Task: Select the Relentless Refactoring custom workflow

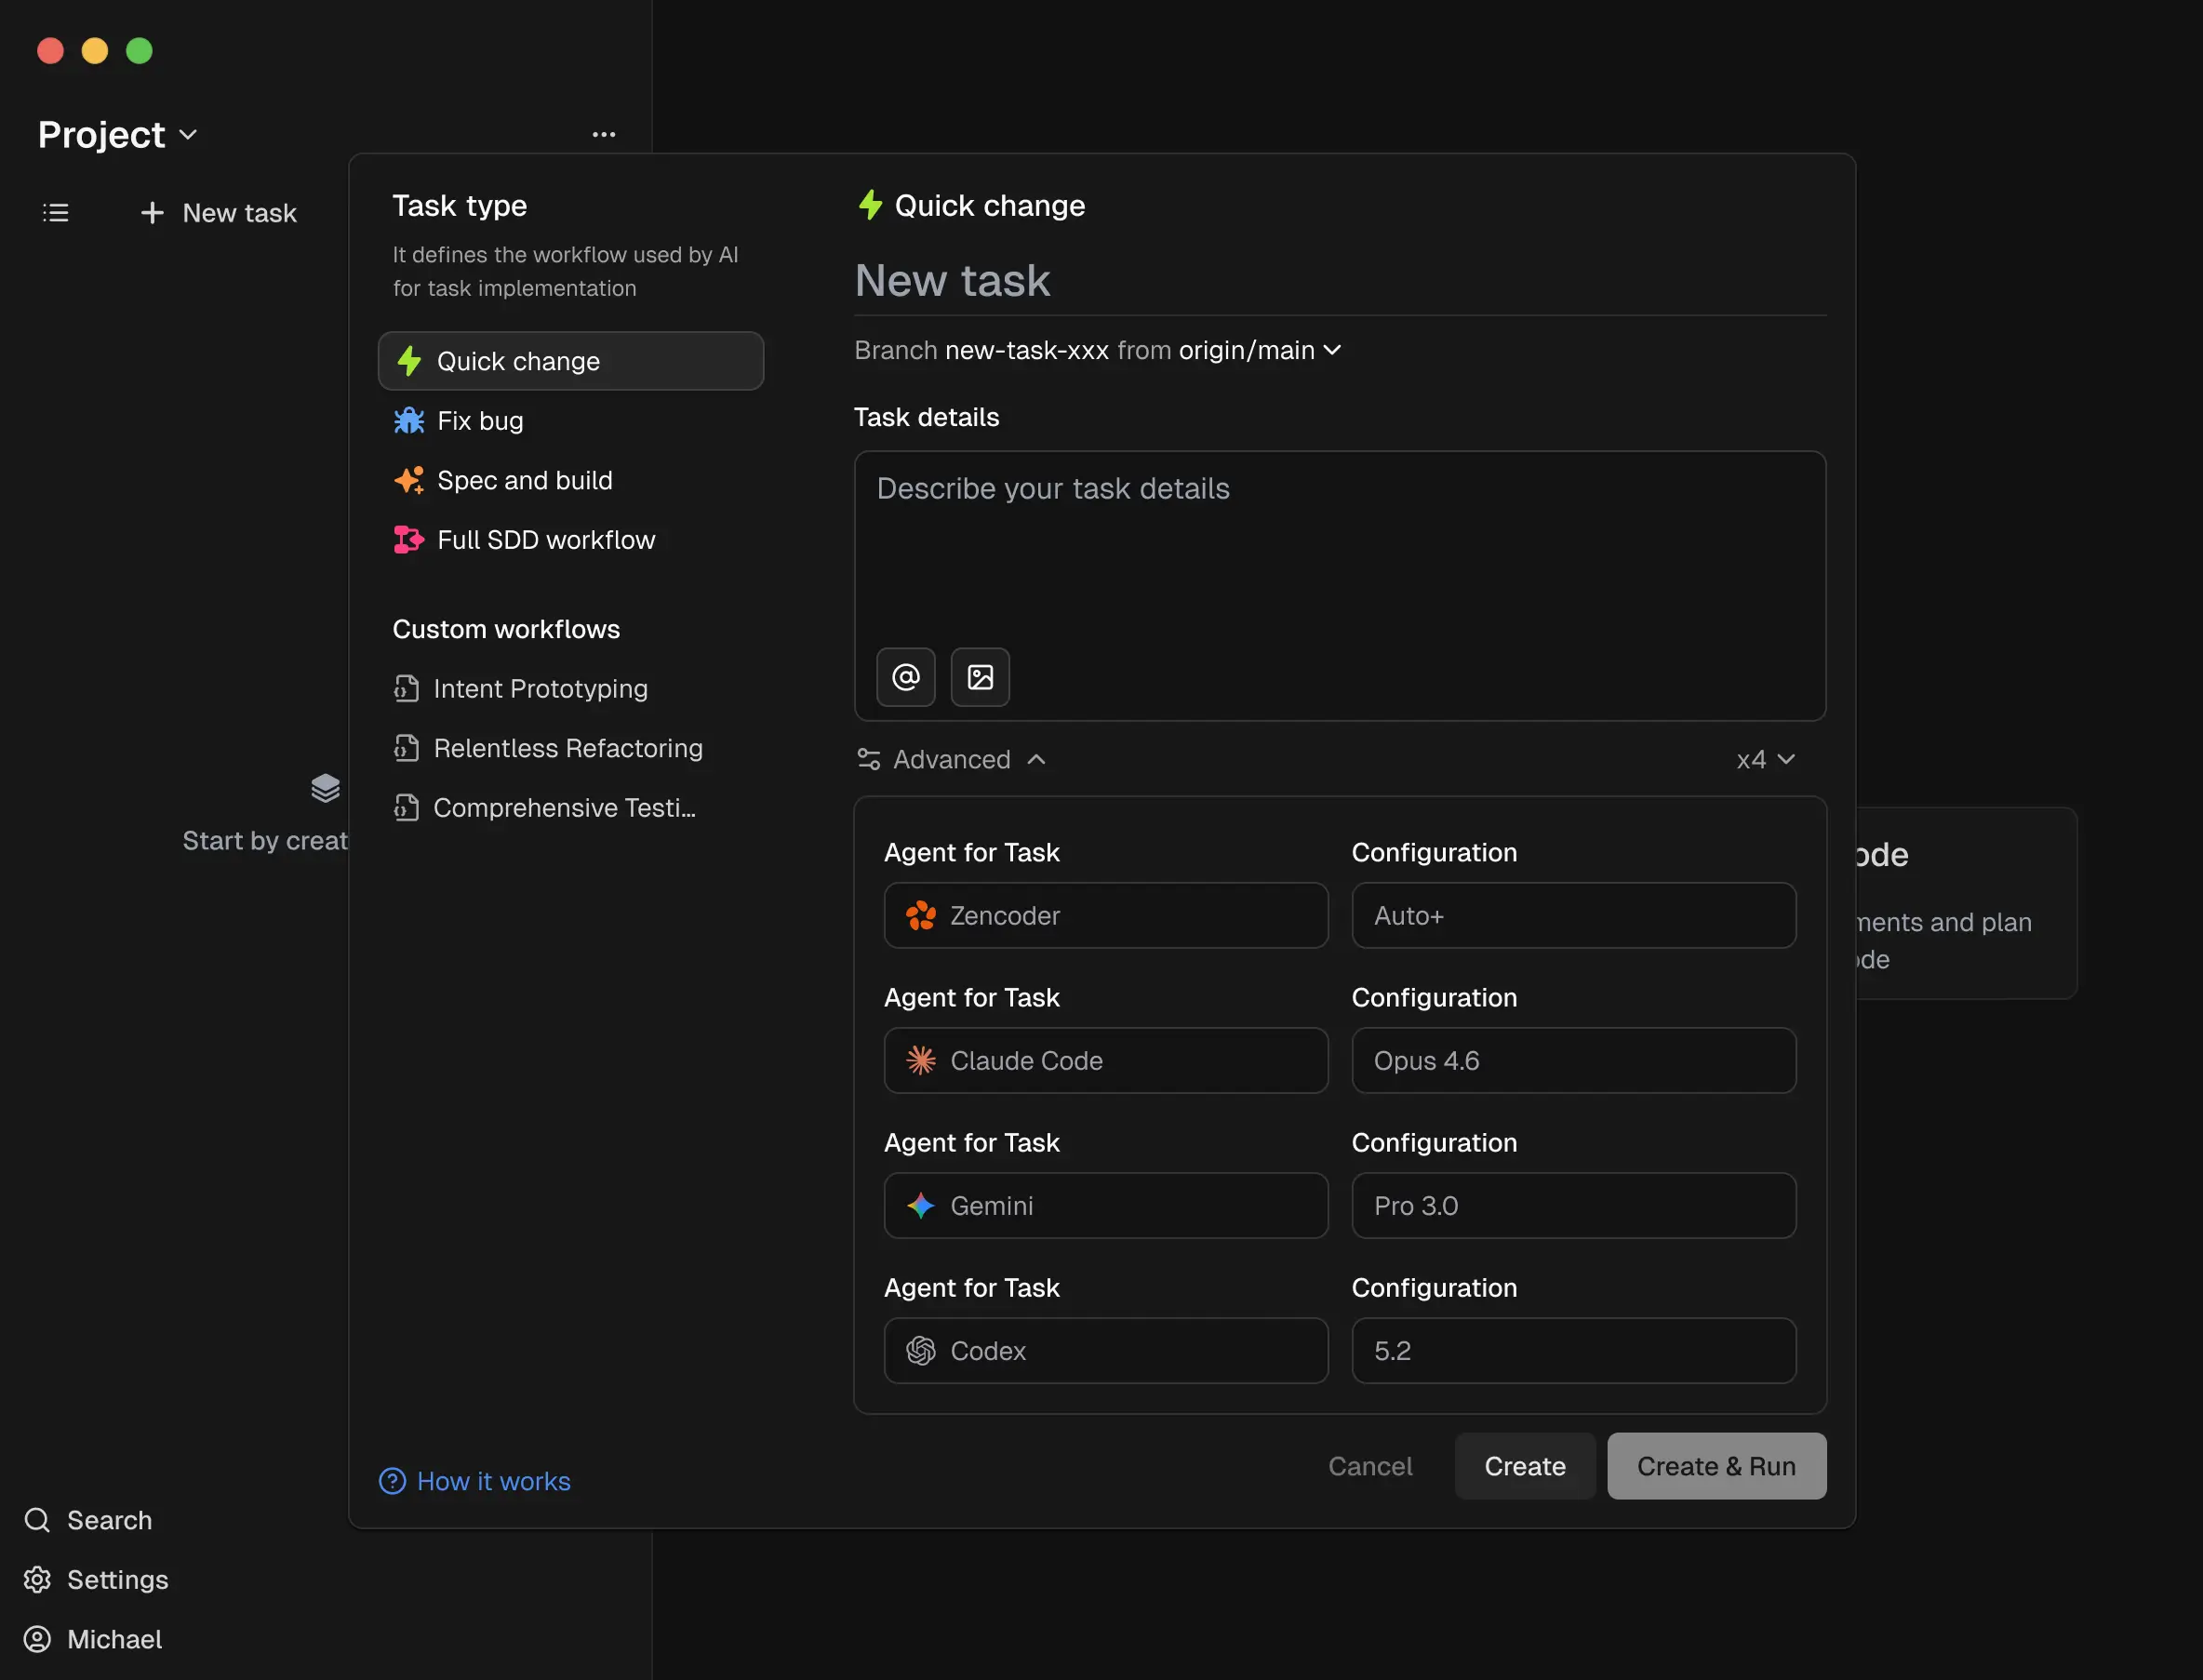Action: 567,748
